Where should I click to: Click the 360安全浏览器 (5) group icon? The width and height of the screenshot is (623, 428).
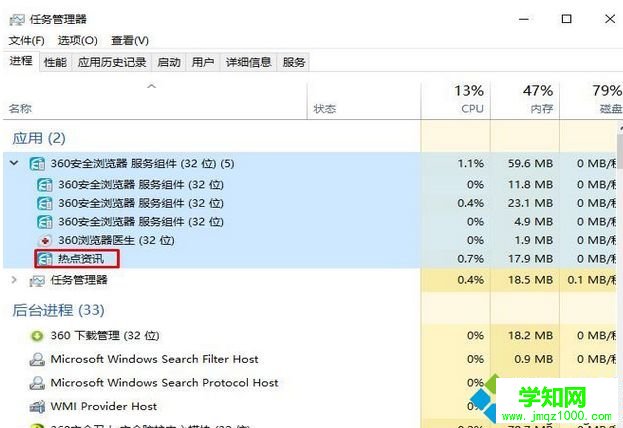point(37,163)
